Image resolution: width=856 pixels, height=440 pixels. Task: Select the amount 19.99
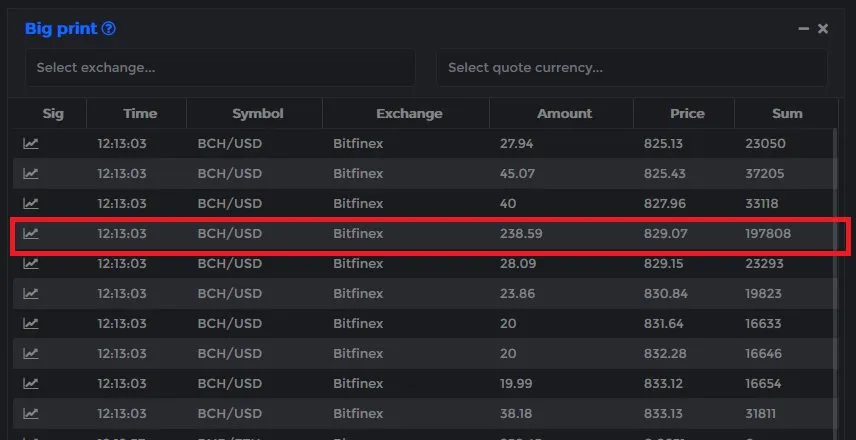516,384
